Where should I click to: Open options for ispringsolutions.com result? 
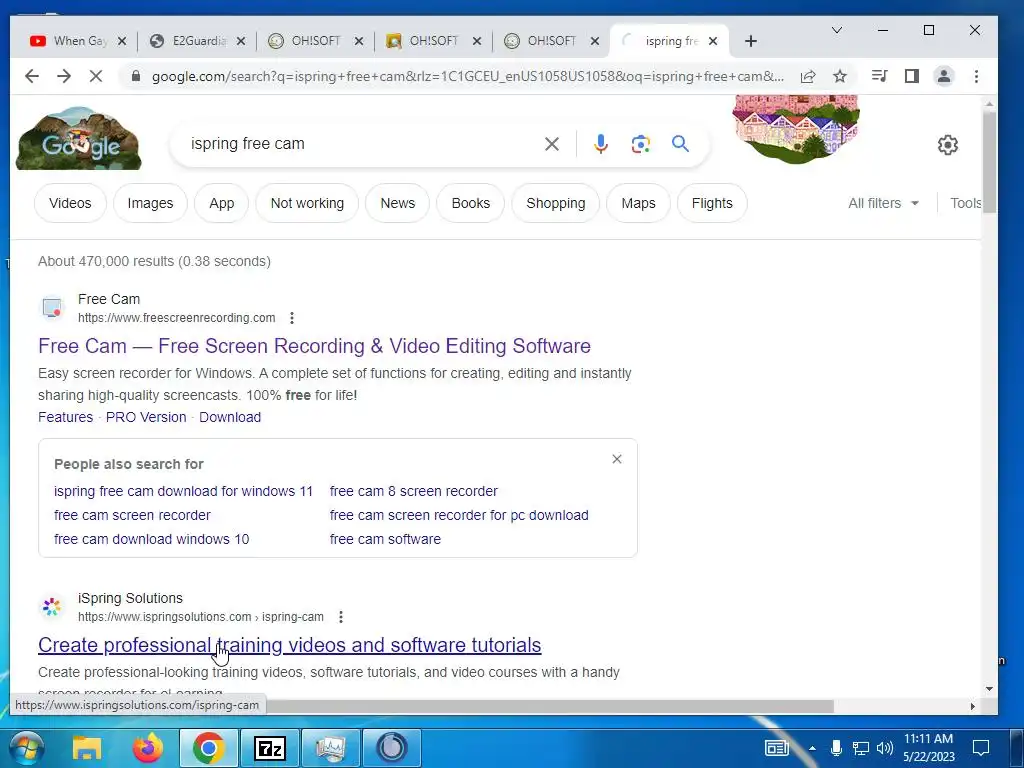click(x=341, y=617)
